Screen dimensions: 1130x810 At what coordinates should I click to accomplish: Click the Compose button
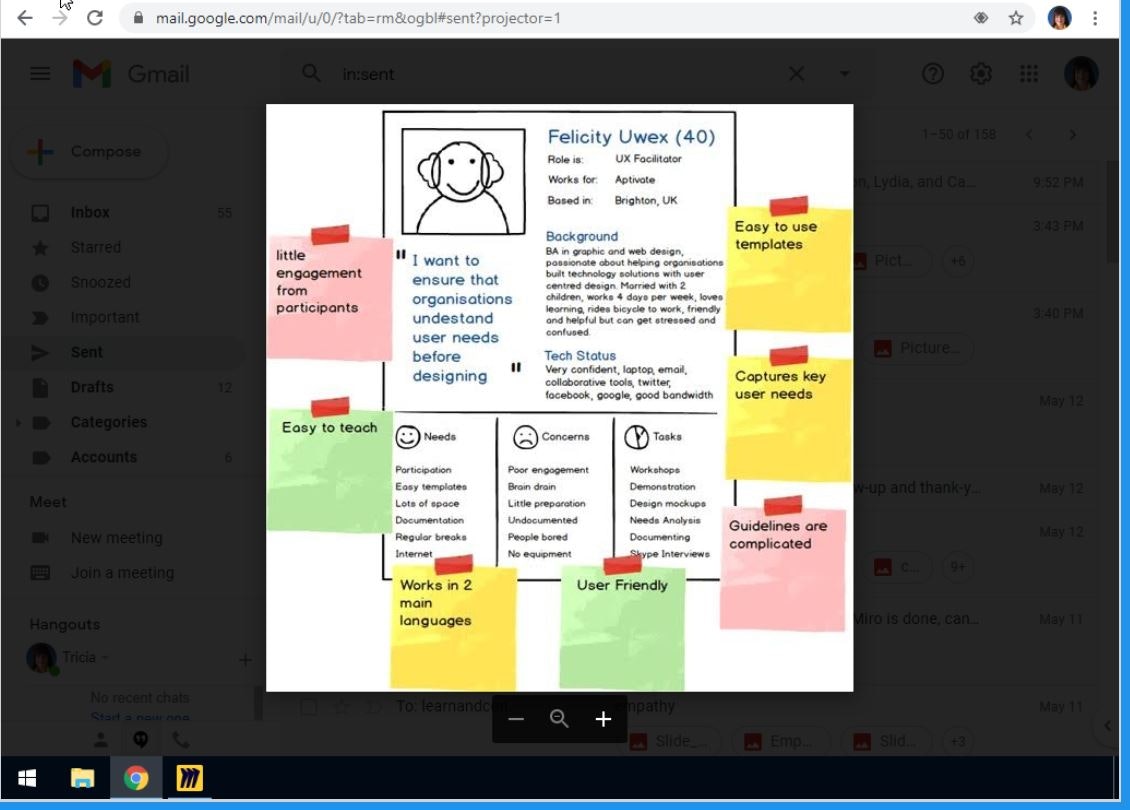coord(90,152)
